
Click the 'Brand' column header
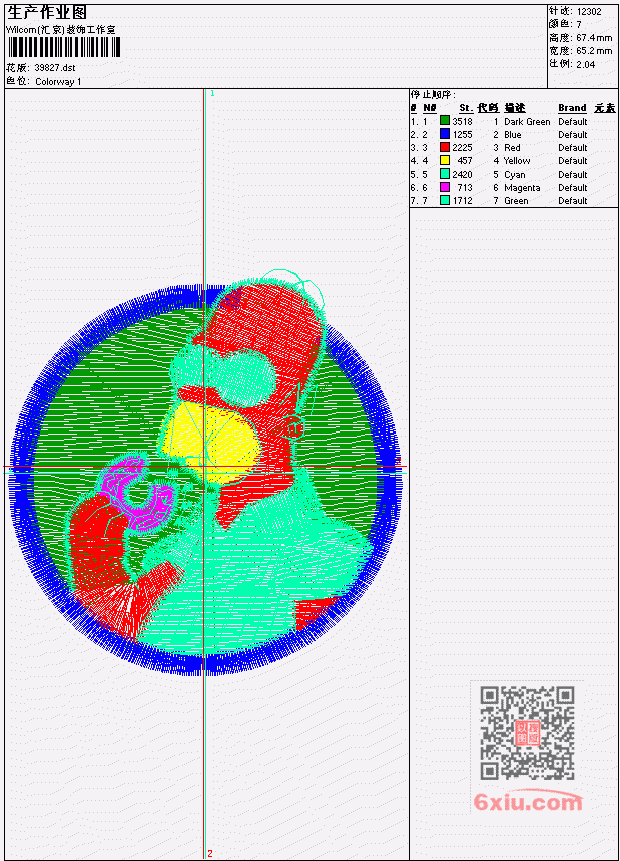(572, 108)
